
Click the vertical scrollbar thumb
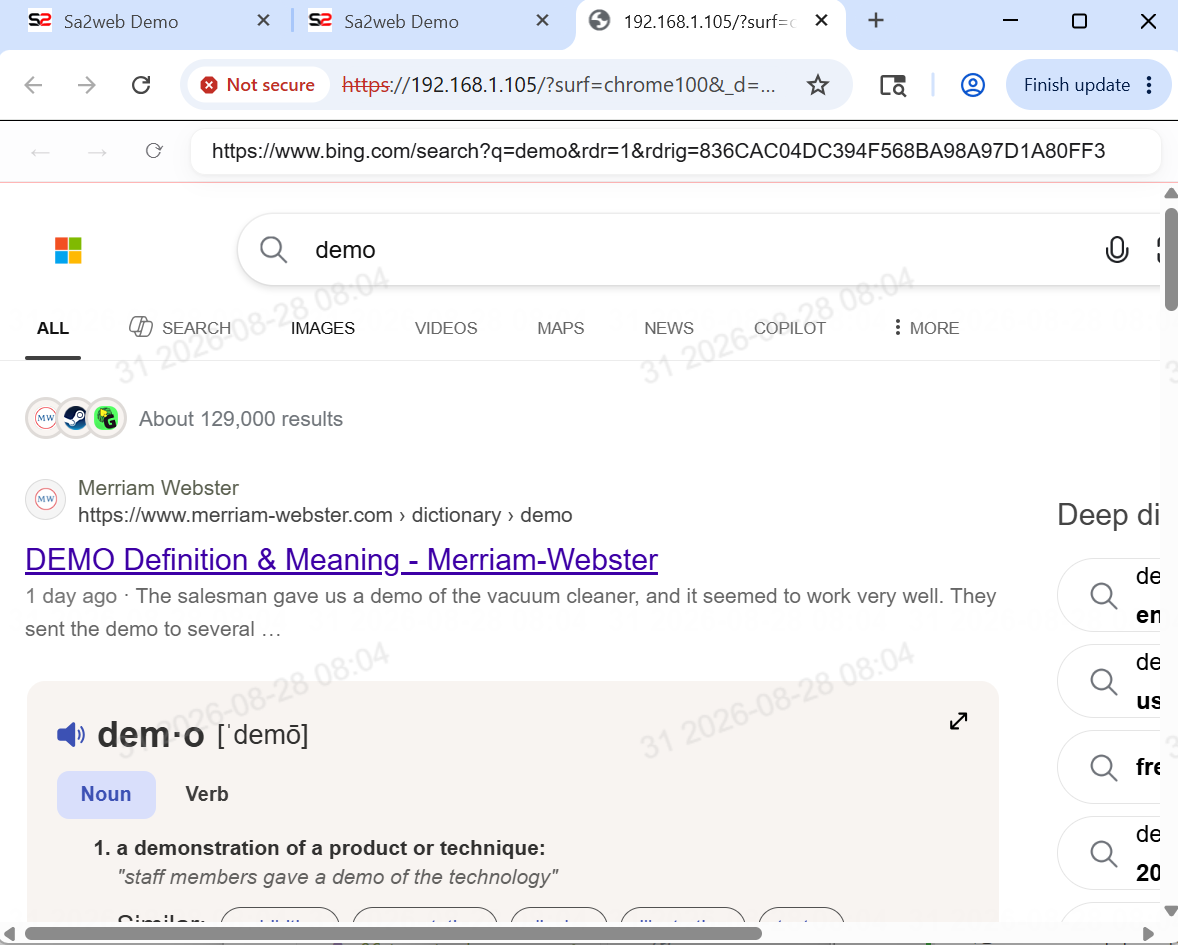[x=1171, y=258]
